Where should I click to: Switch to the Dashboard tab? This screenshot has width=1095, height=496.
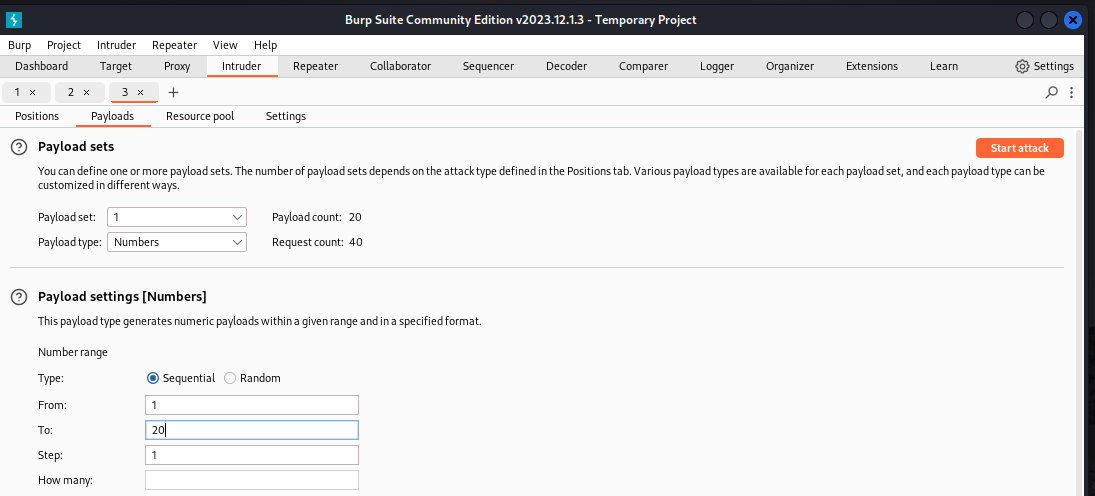(x=42, y=66)
